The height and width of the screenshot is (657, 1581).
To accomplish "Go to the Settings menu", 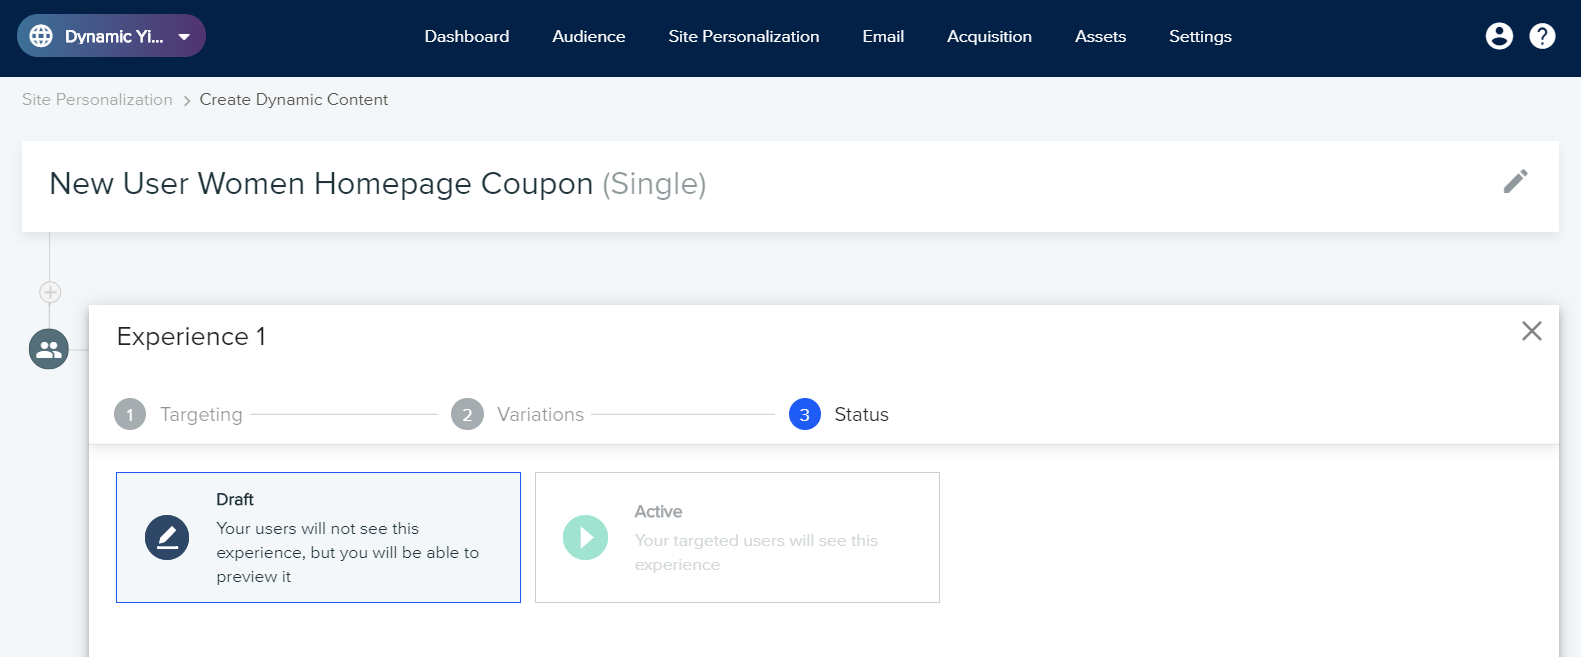I will point(1200,36).
